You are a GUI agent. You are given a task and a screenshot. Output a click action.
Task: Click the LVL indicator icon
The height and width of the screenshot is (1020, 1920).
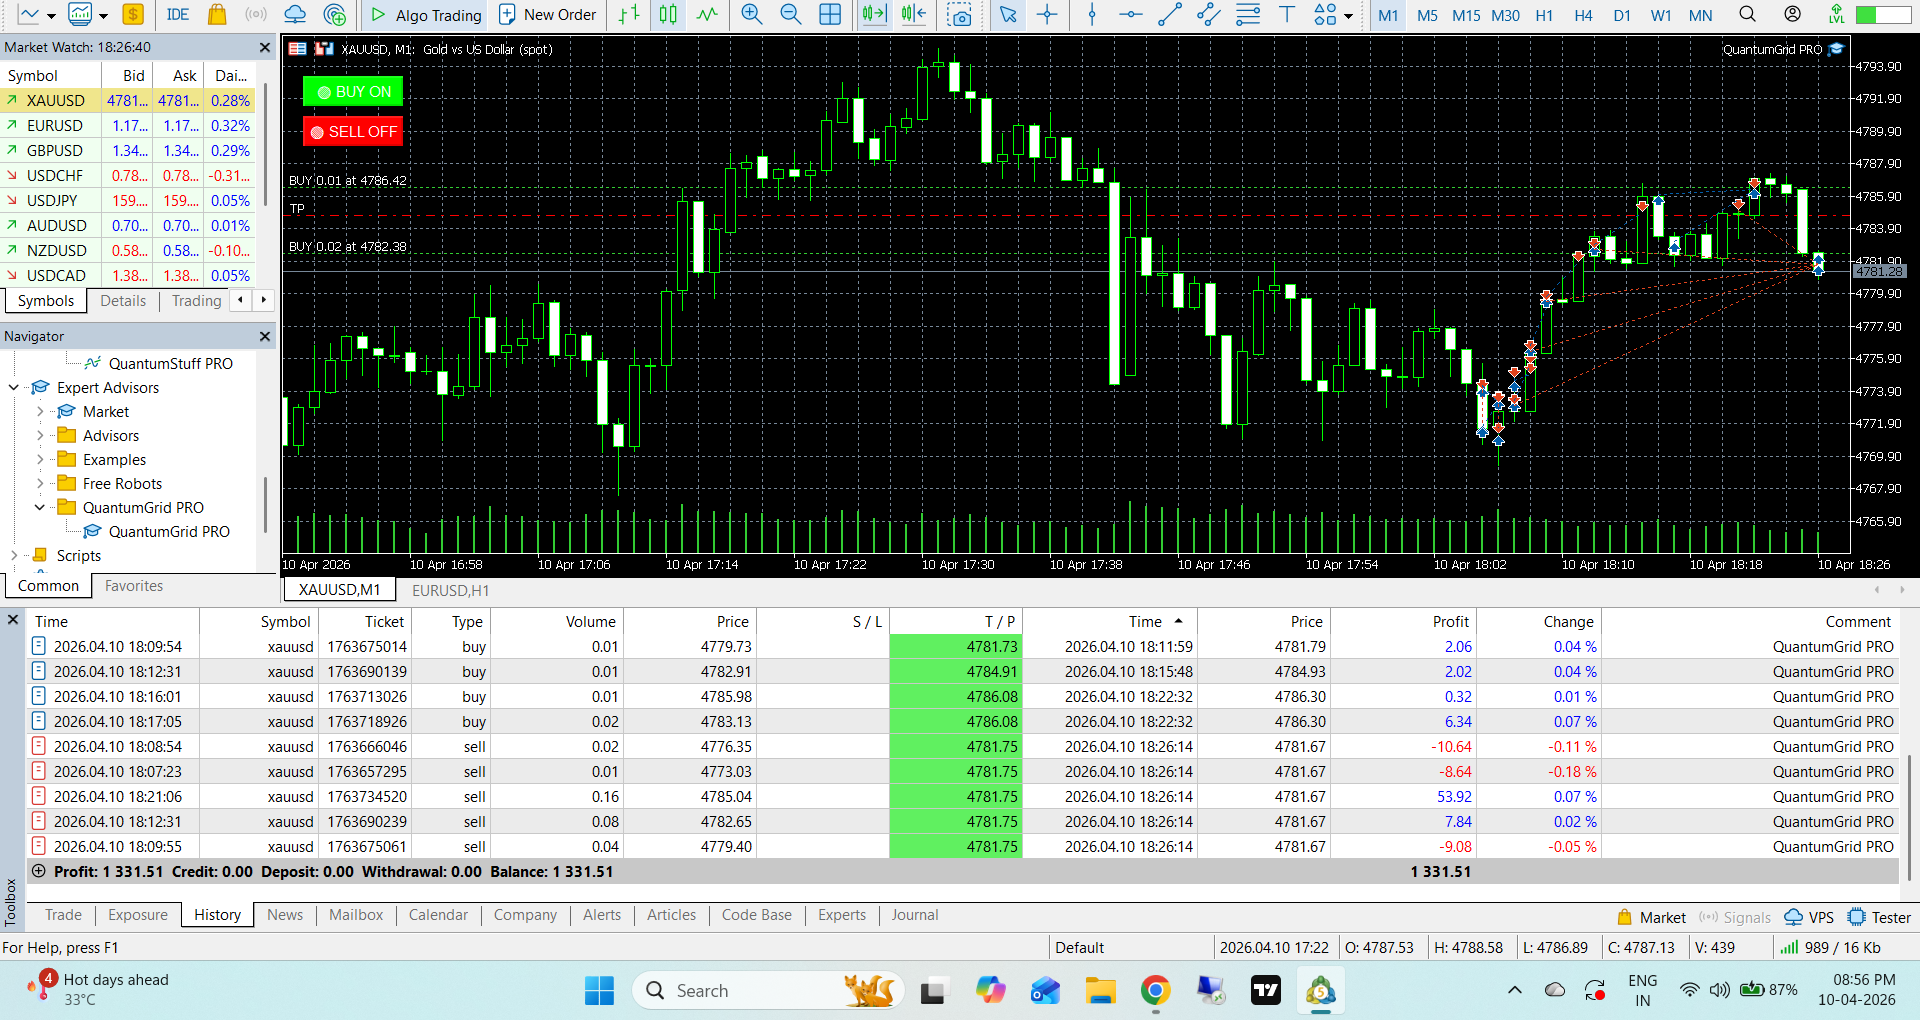coord(1836,14)
